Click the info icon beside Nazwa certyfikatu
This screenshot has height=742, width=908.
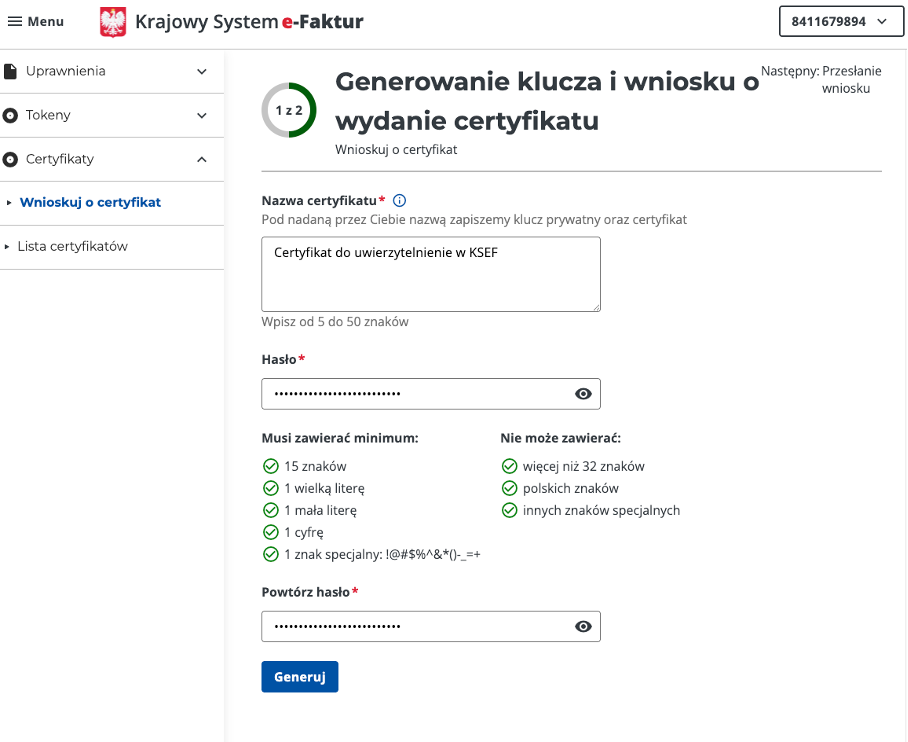point(400,200)
